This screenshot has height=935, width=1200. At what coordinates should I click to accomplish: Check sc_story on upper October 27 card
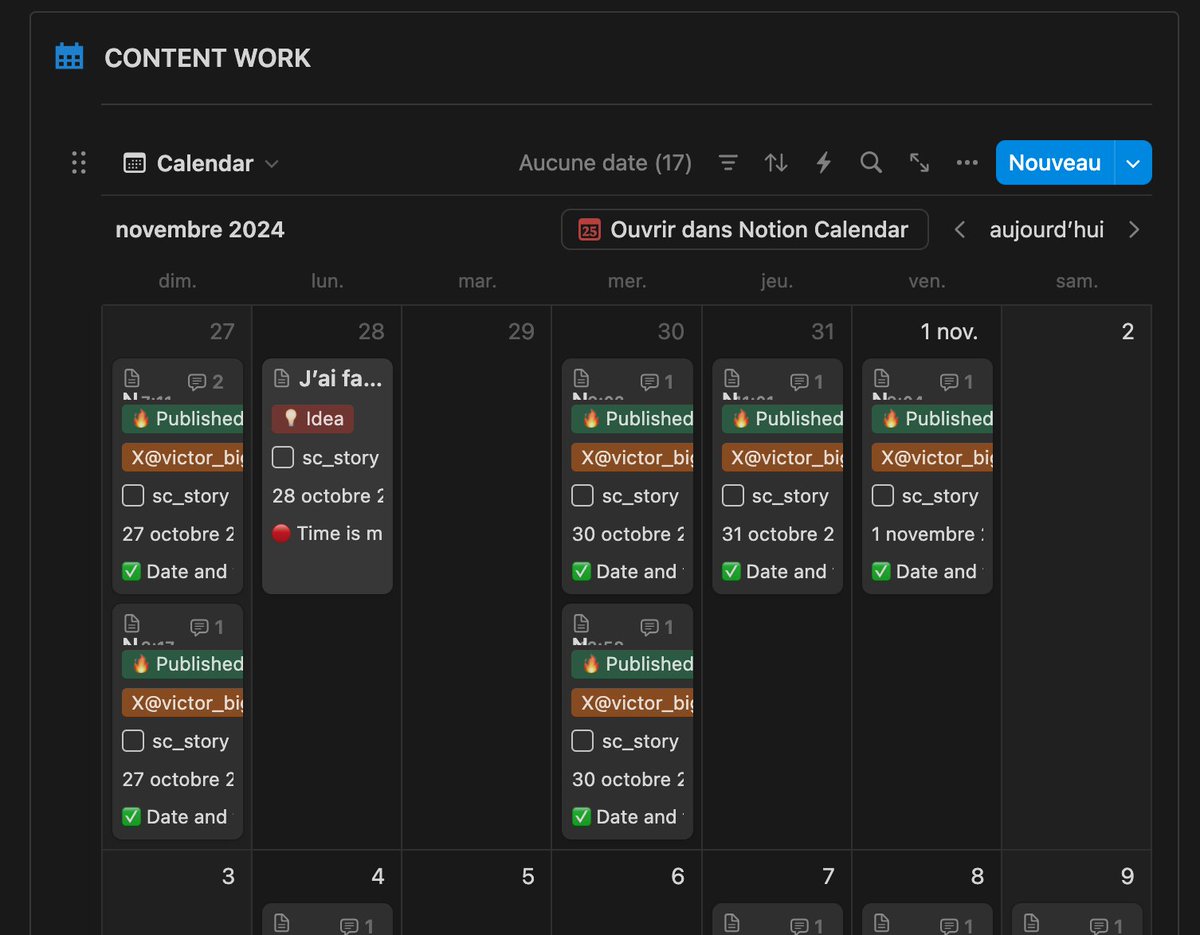point(133,496)
